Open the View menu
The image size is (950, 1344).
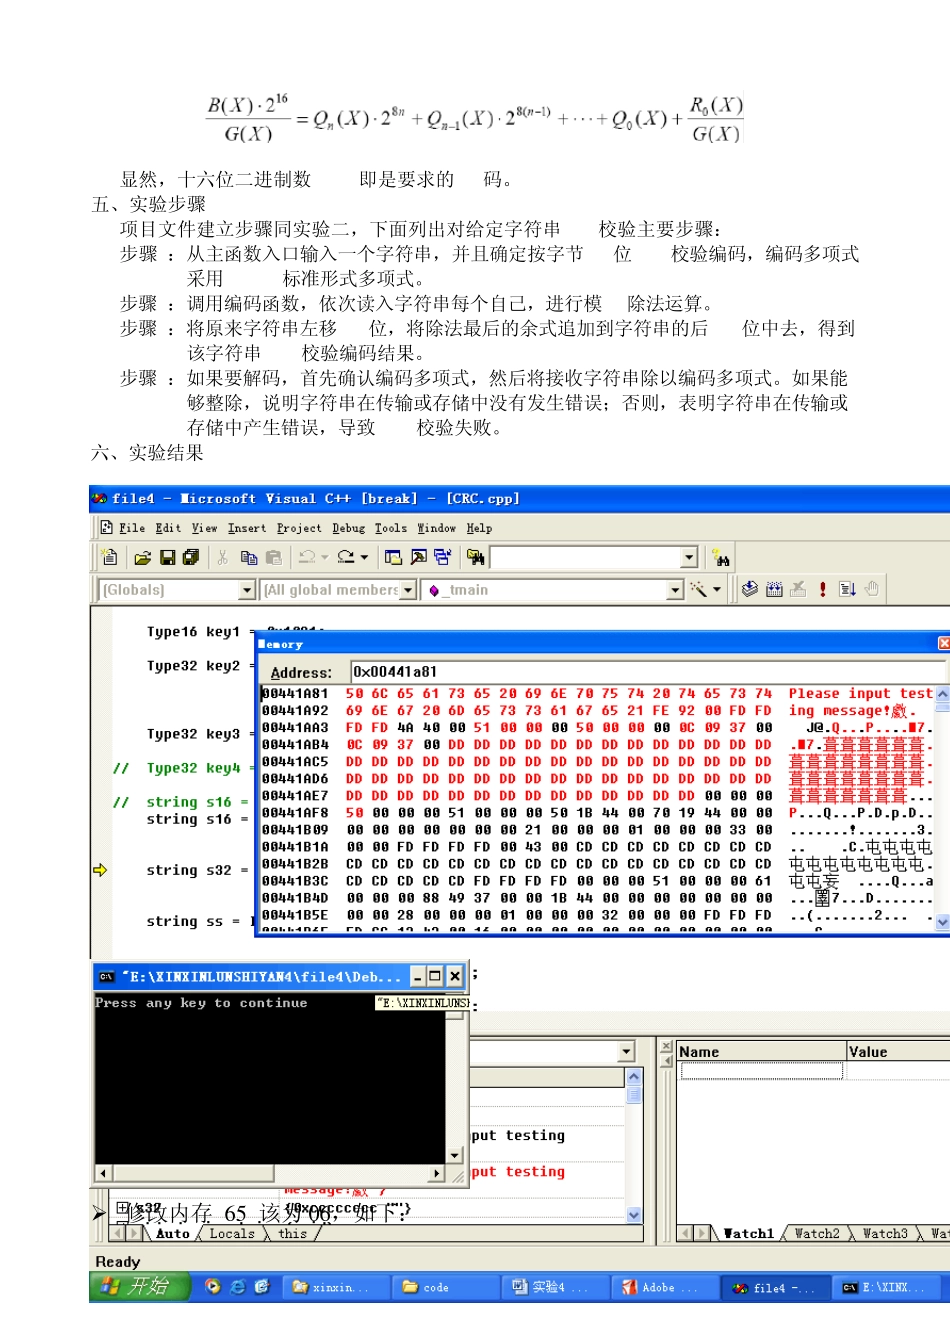[205, 528]
